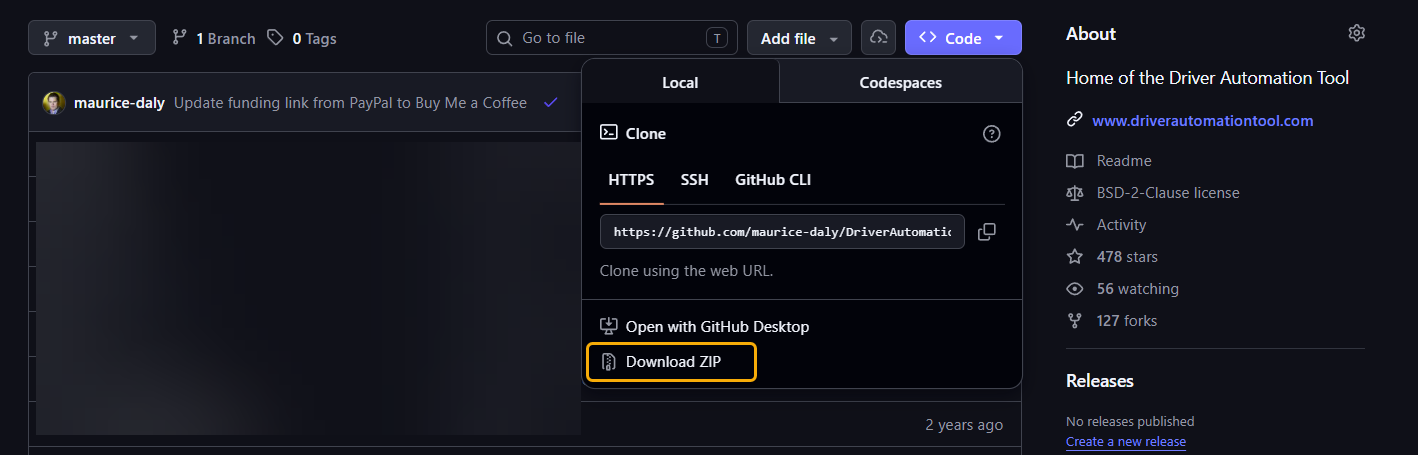Click the maurice-daly avatar image
Viewport: 1418px width, 455px height.
tap(54, 102)
